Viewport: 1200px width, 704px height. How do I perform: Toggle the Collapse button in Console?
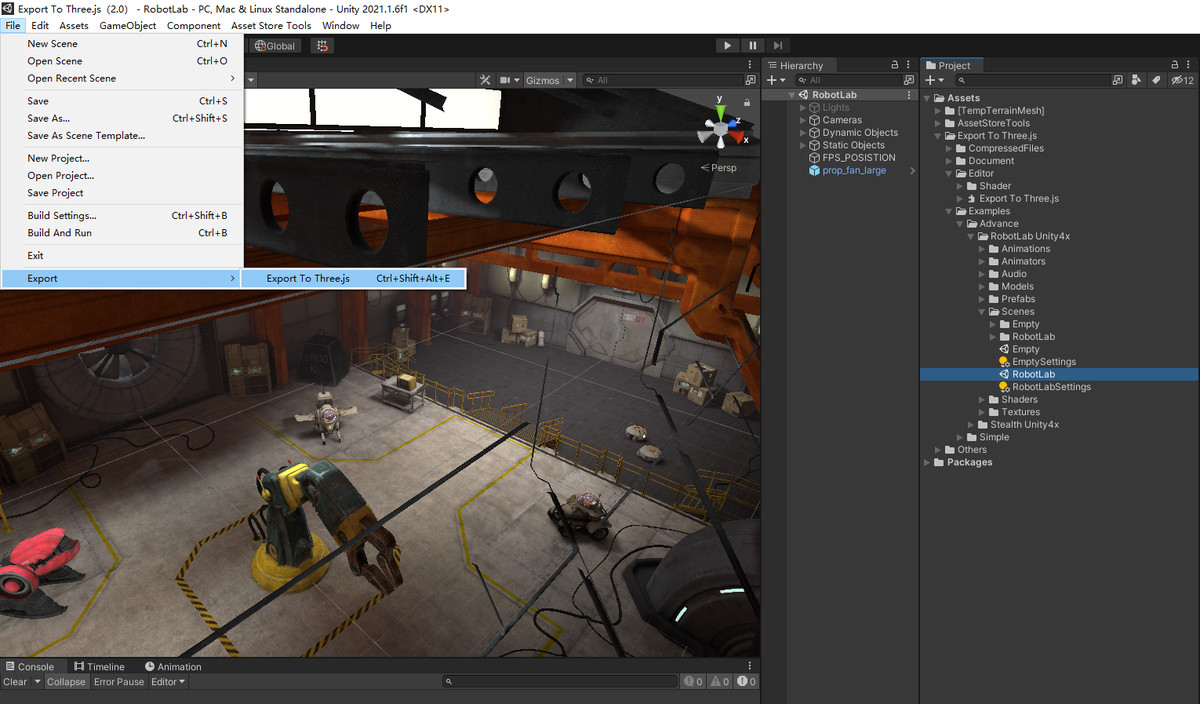[66, 681]
